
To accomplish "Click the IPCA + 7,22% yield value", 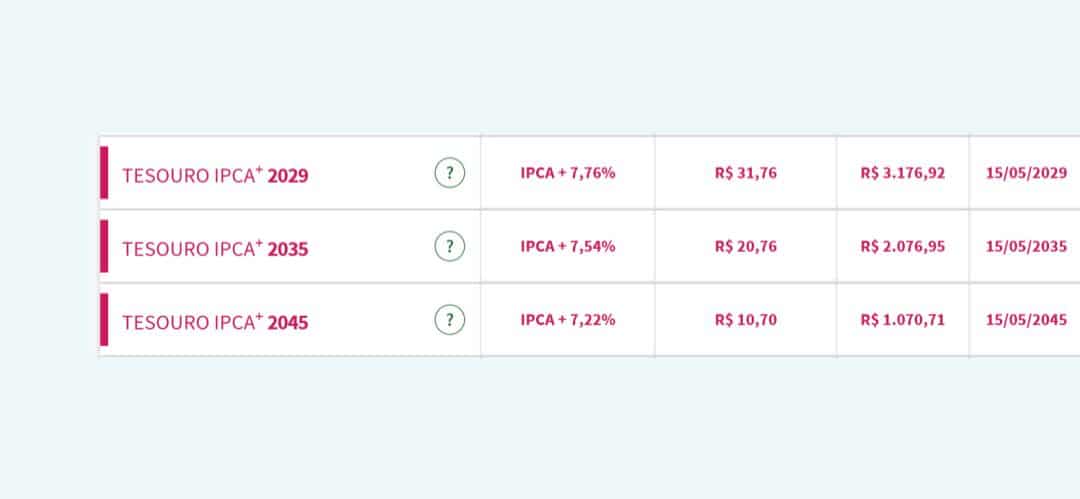I will tap(567, 320).
